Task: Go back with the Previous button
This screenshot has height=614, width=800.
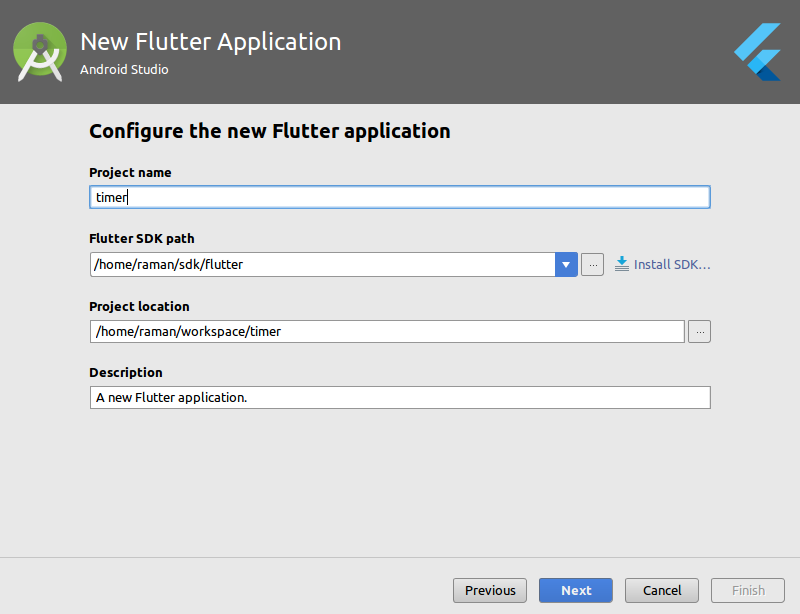Action: (490, 591)
